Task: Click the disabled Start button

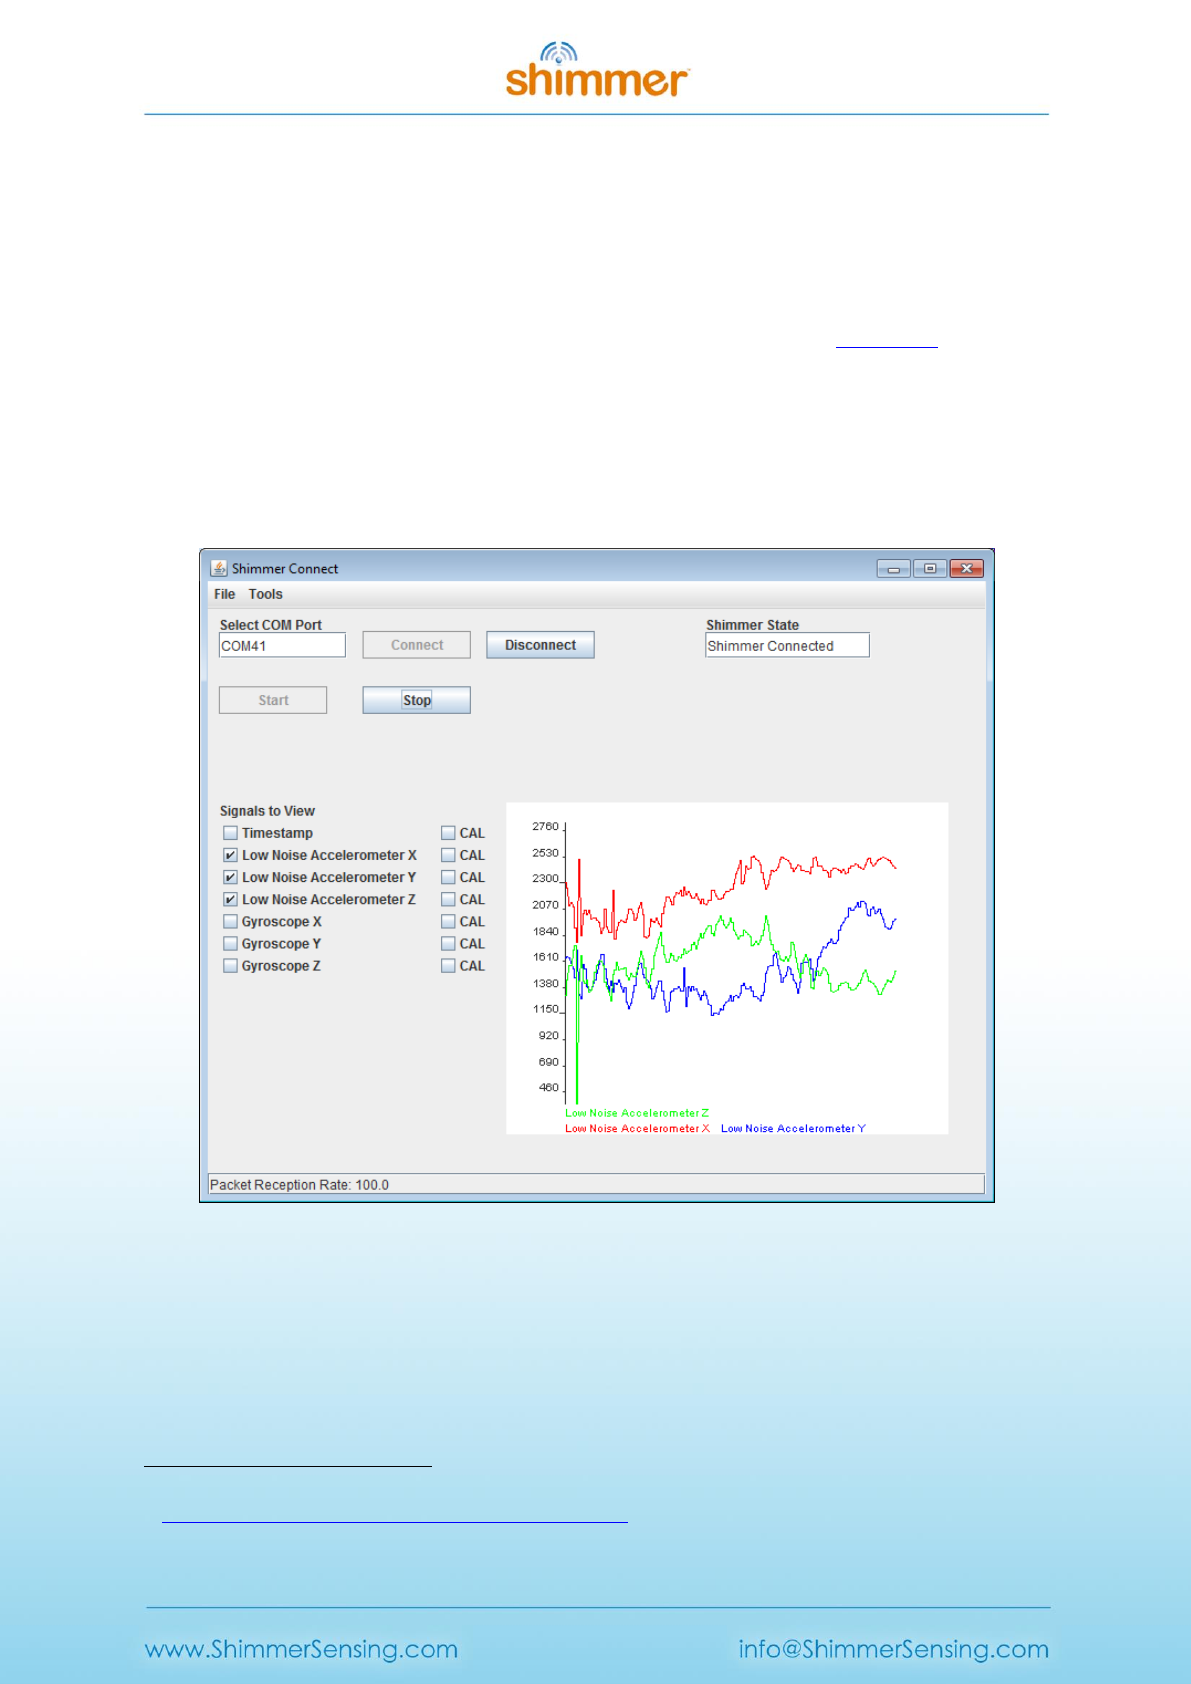Action: (x=273, y=700)
